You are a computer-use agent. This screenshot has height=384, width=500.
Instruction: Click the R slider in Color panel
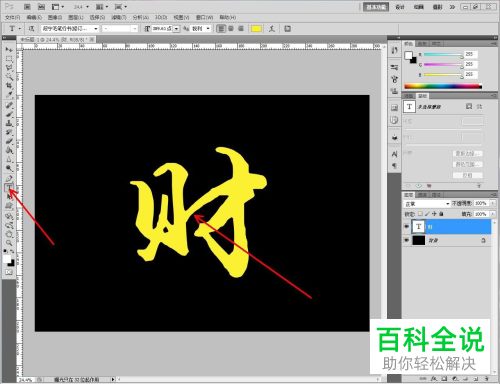tap(443, 54)
